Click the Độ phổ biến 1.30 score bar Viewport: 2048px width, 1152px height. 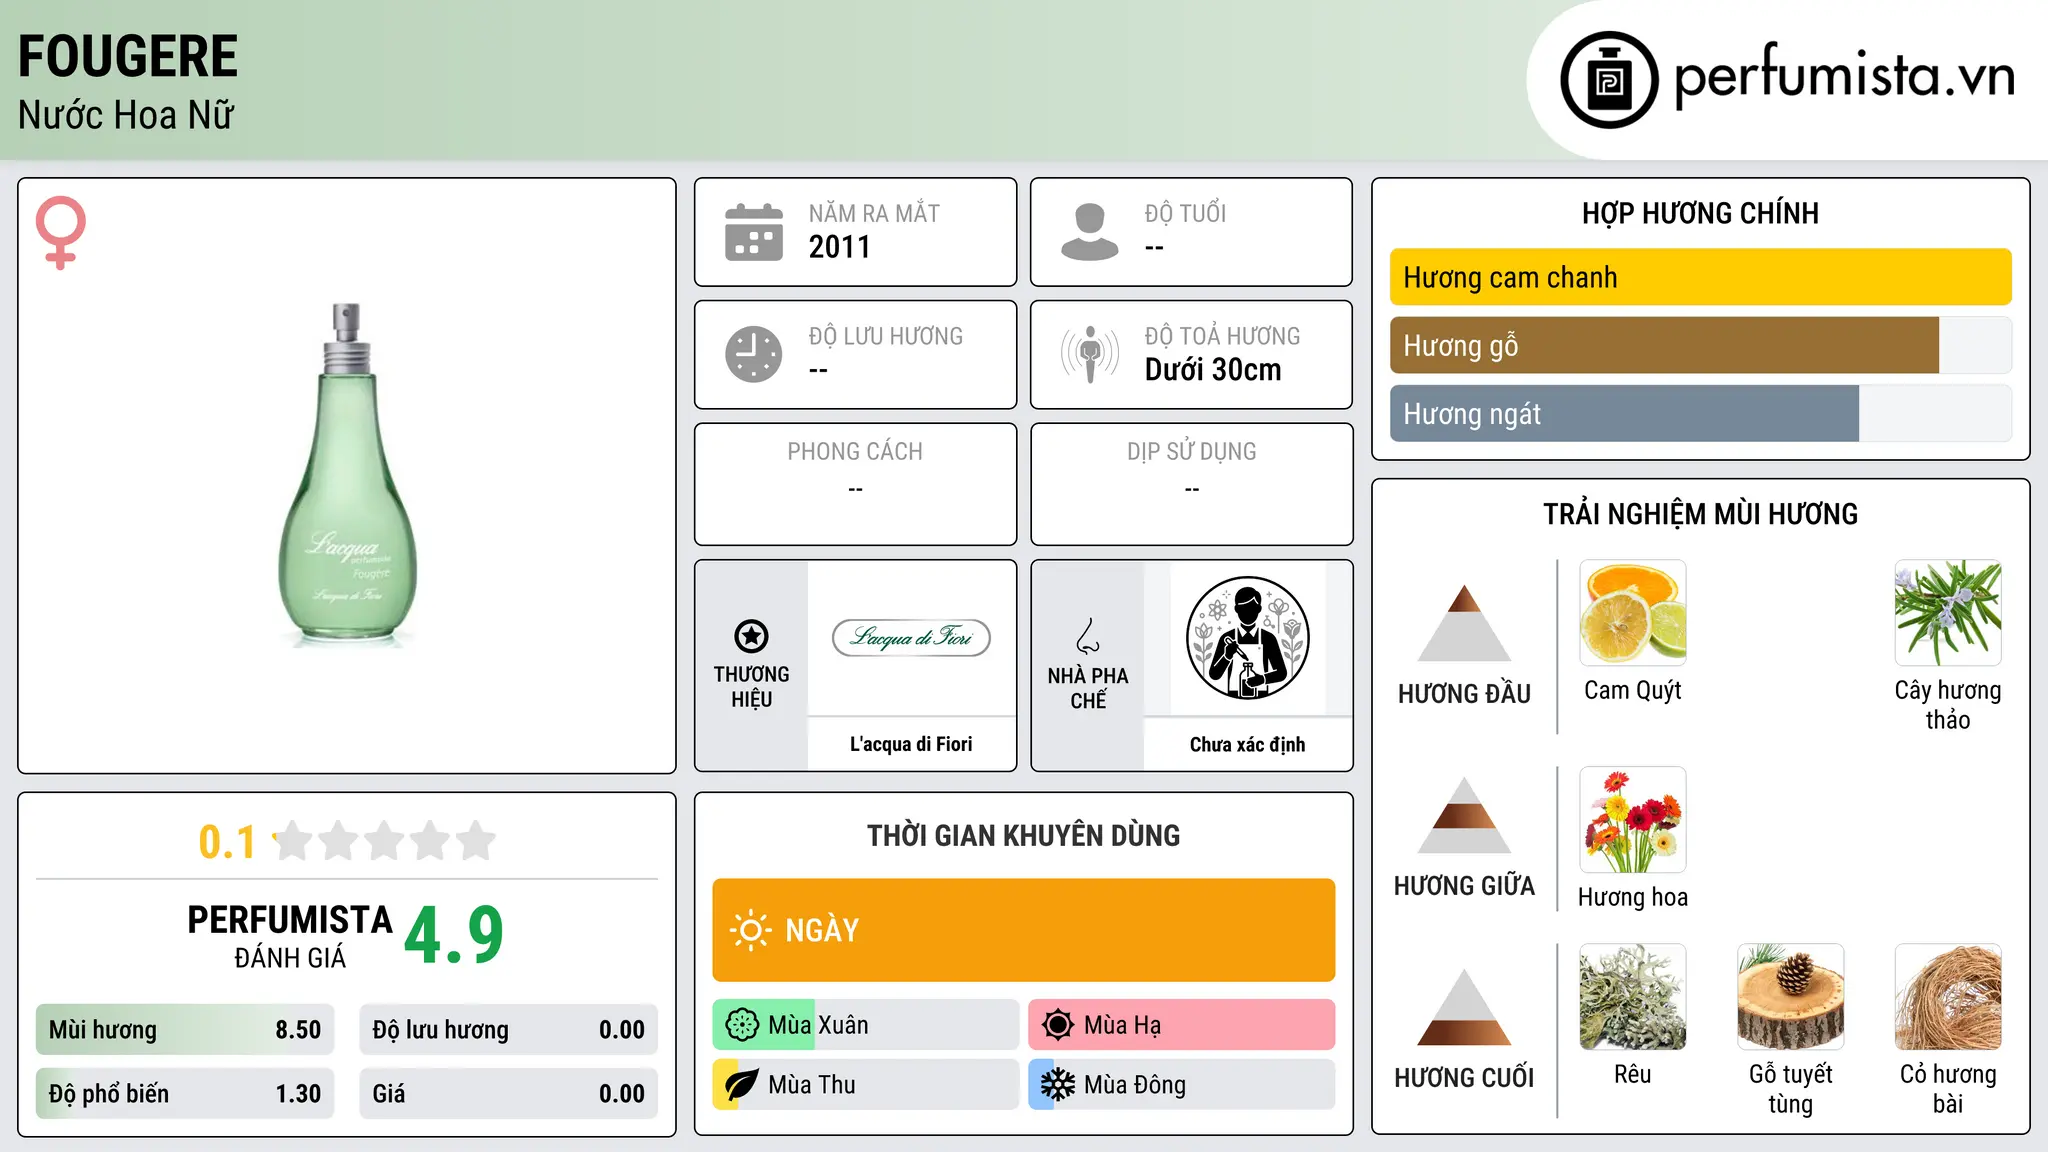(x=185, y=1094)
